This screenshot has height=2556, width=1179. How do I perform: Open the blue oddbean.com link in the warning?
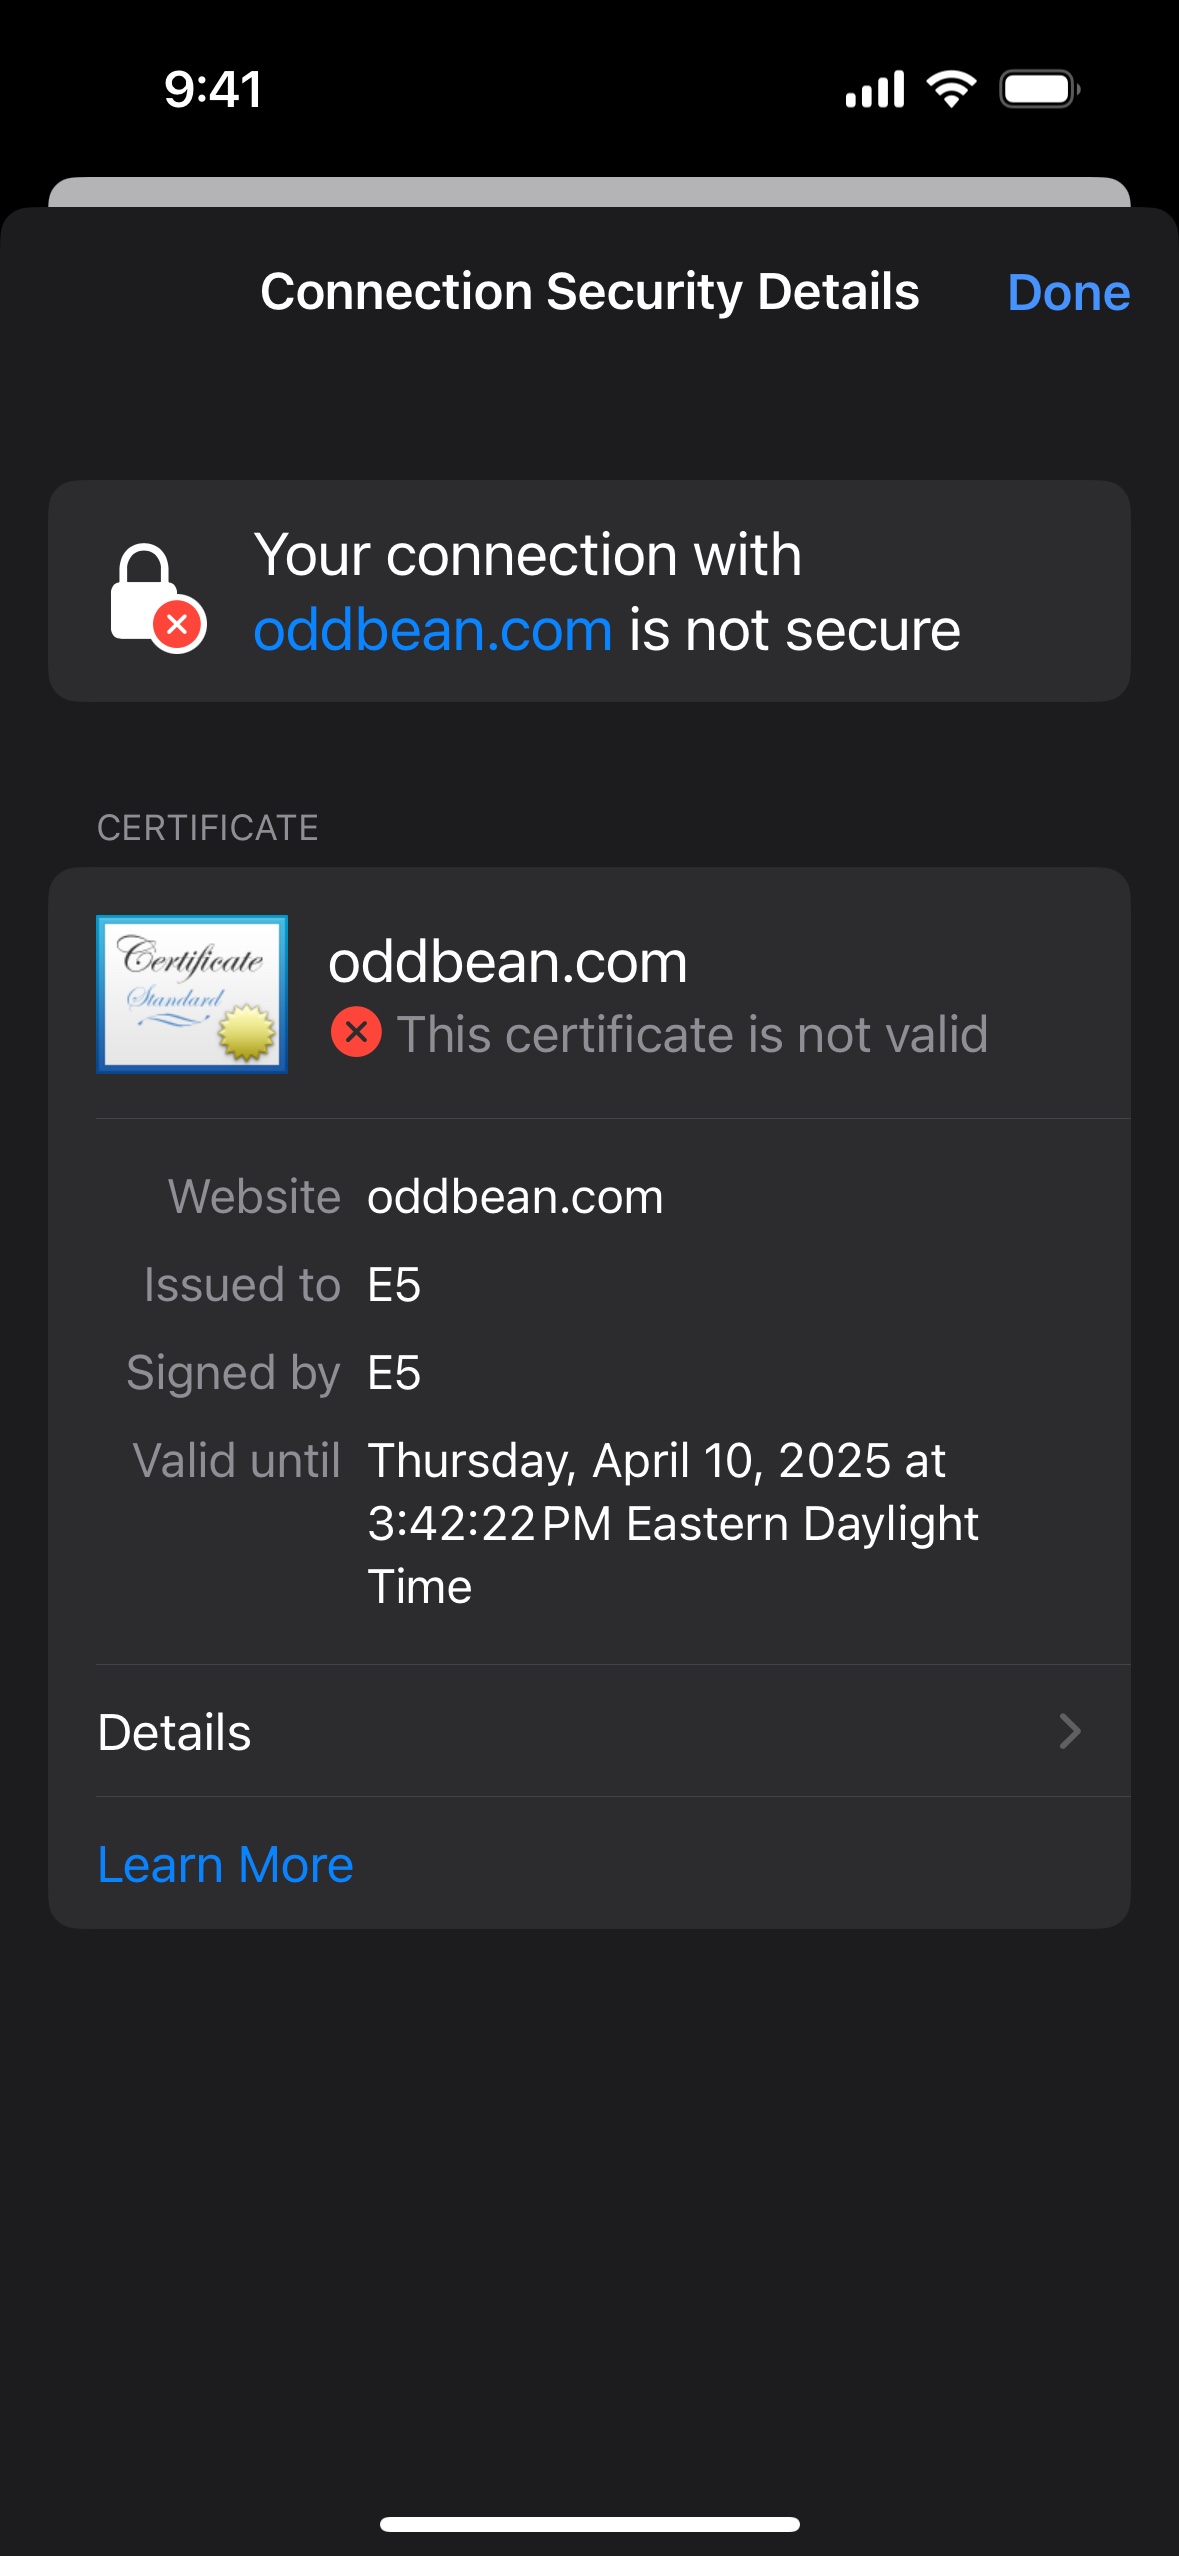[432, 631]
